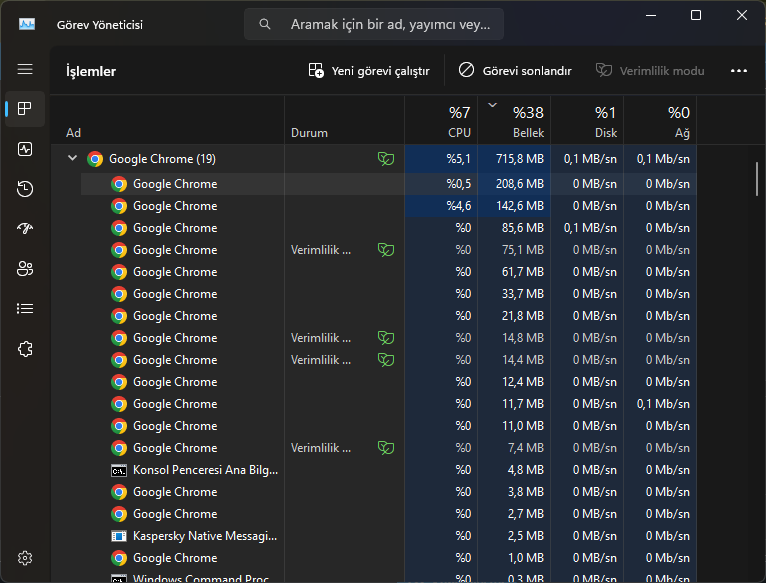The width and height of the screenshot is (766, 583).
Task: Sort by the Ağ column header
Action: [660, 120]
